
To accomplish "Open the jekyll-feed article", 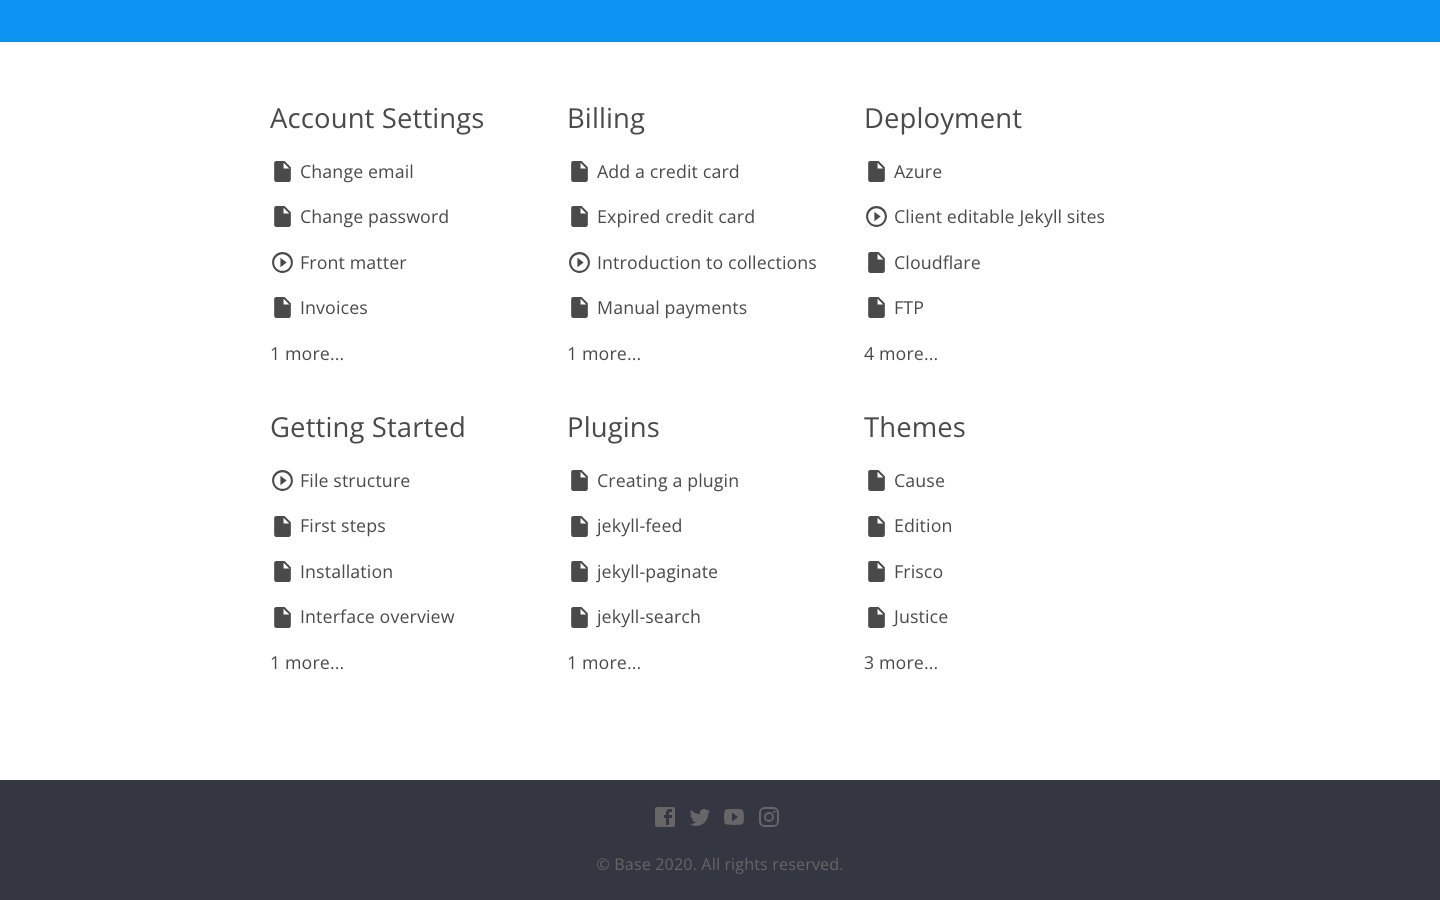I will pyautogui.click(x=639, y=526).
